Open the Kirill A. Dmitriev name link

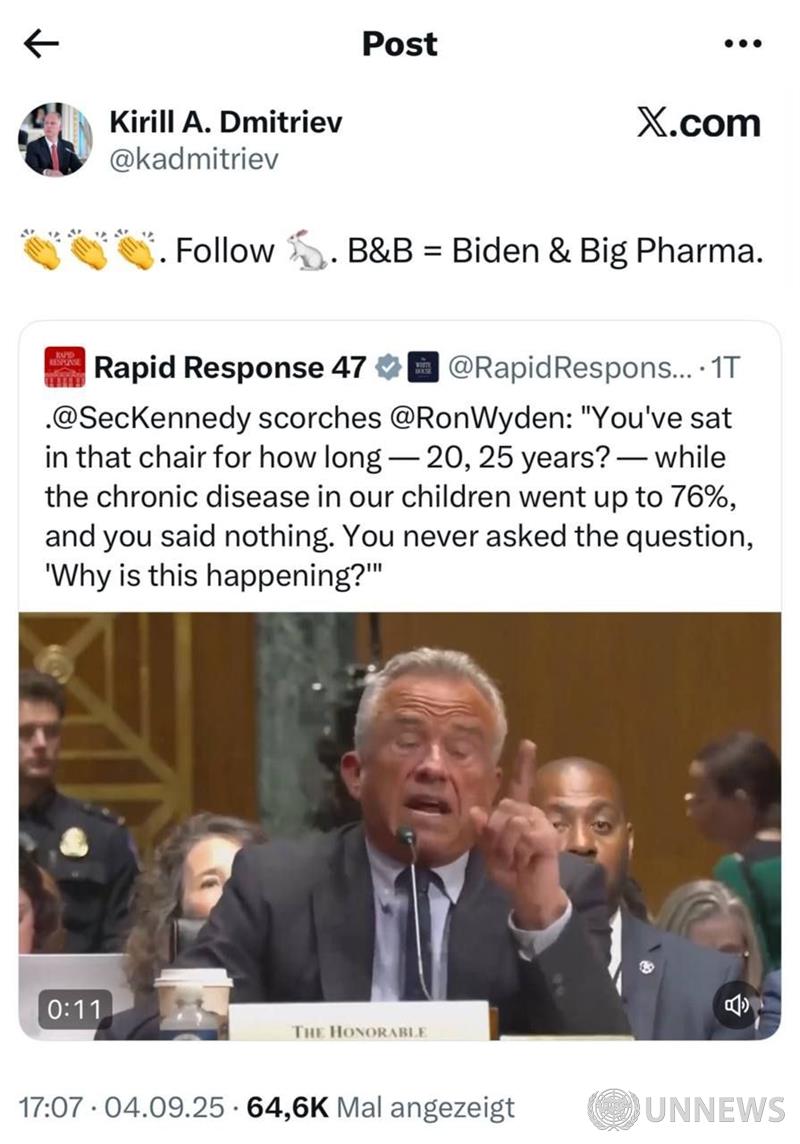pyautogui.click(x=225, y=122)
